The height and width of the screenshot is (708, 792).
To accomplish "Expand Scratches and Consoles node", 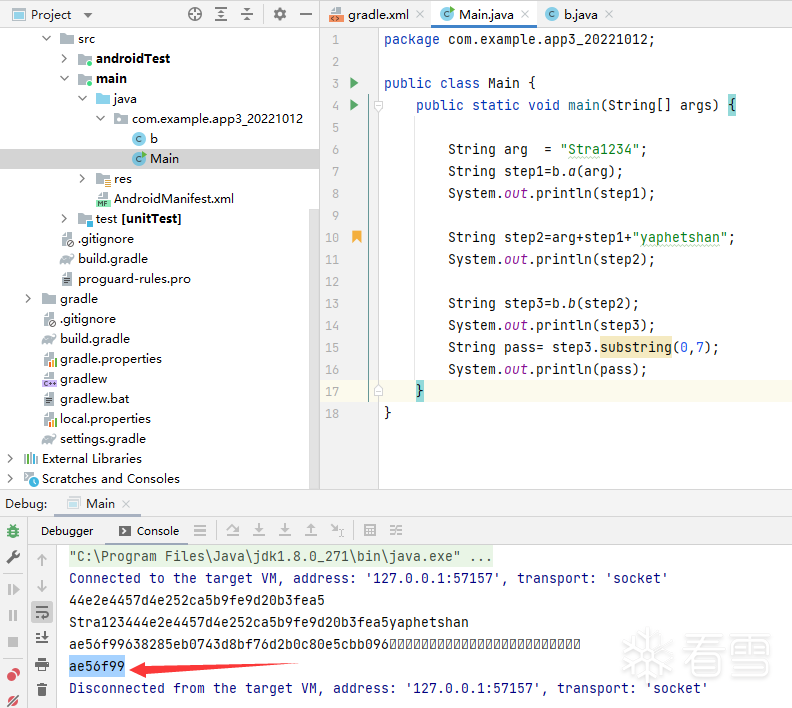I will (x=10, y=478).
